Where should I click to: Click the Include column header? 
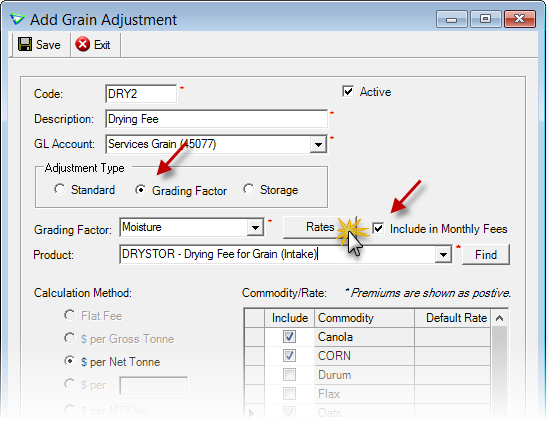[290, 318]
